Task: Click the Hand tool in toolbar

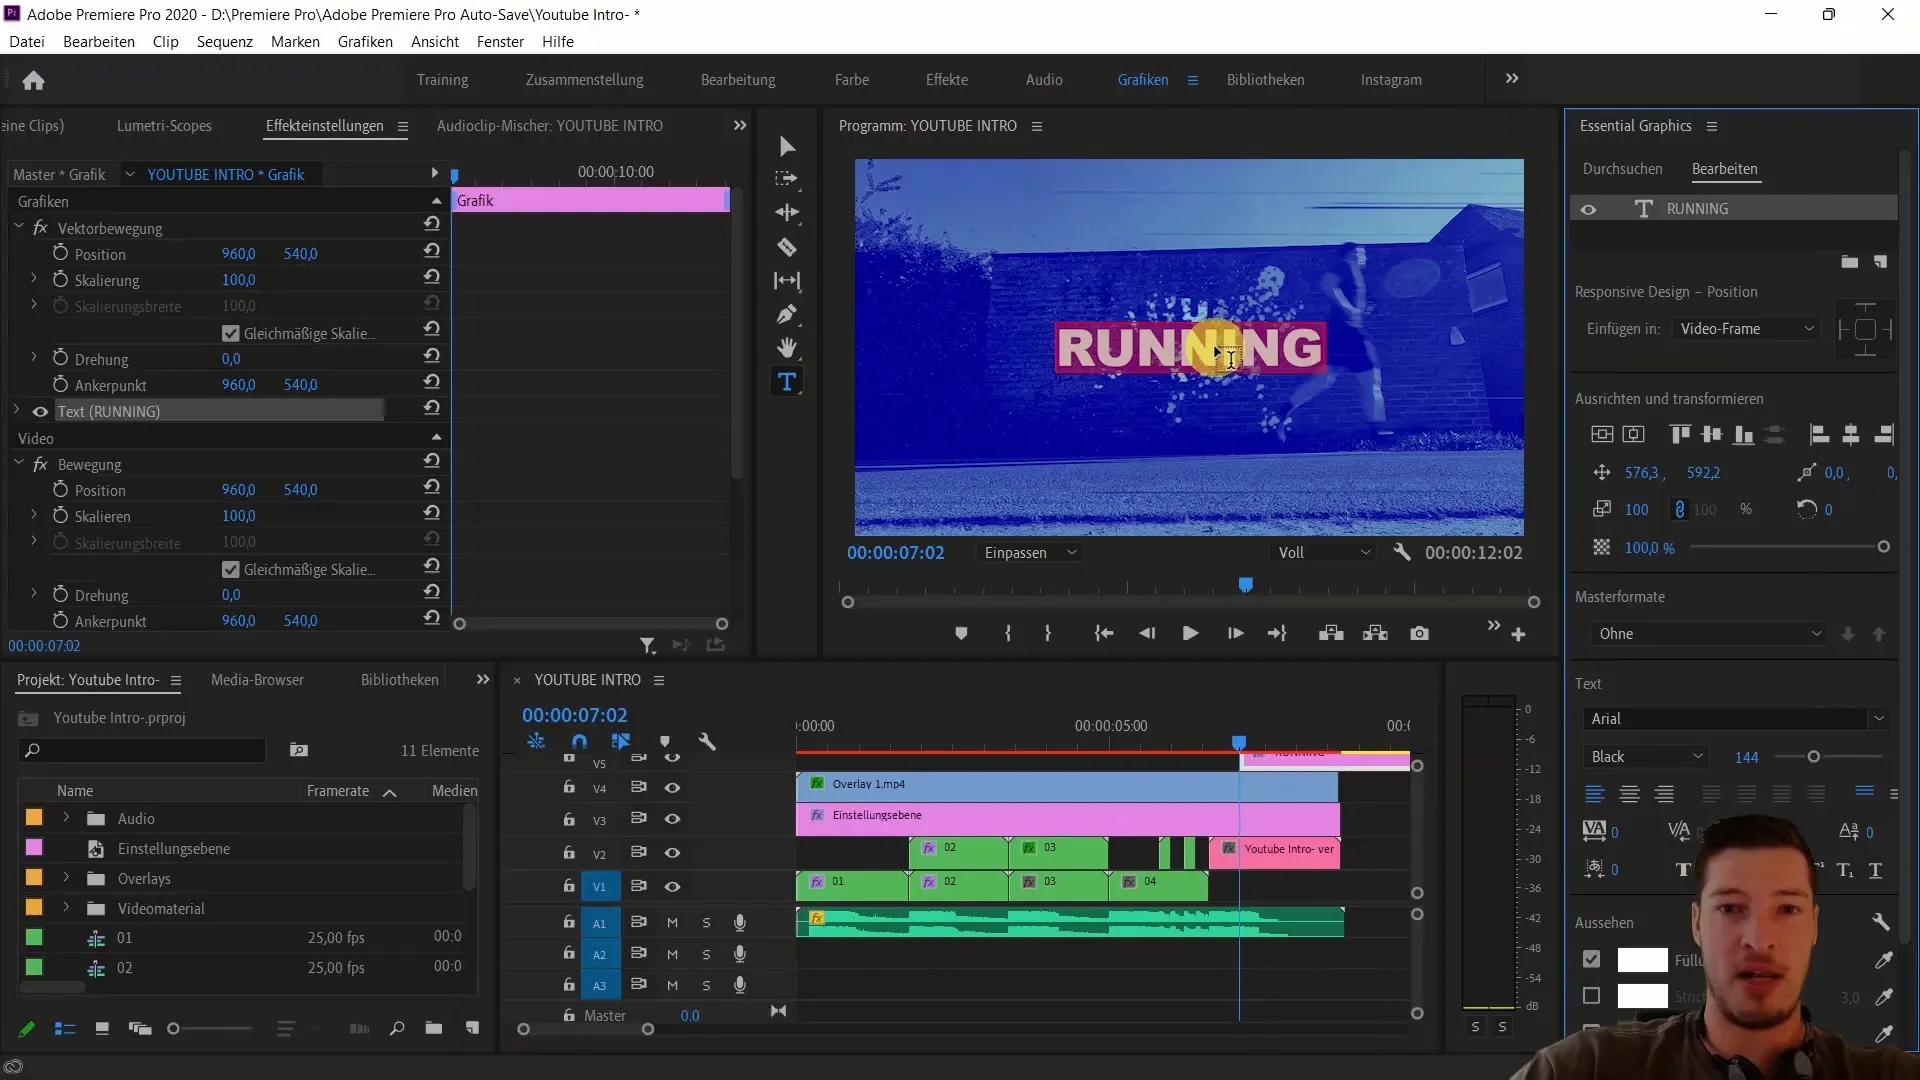Action: coord(787,347)
